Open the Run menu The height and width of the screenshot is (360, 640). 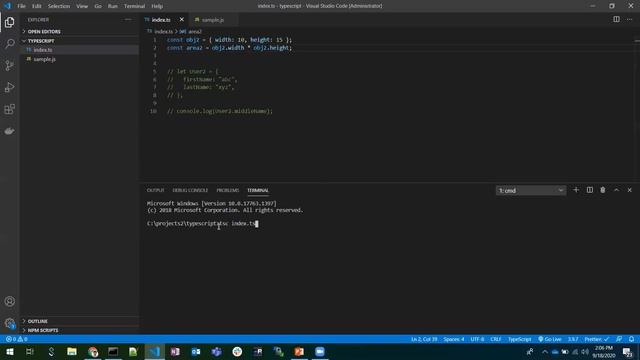[x=113, y=6]
